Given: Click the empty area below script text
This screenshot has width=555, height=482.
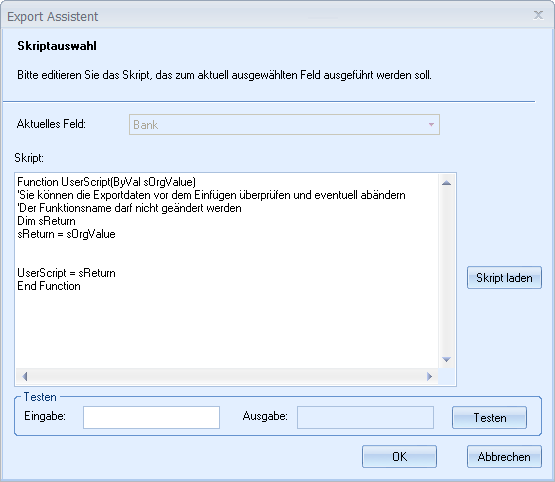Looking at the screenshot, I should (227, 329).
